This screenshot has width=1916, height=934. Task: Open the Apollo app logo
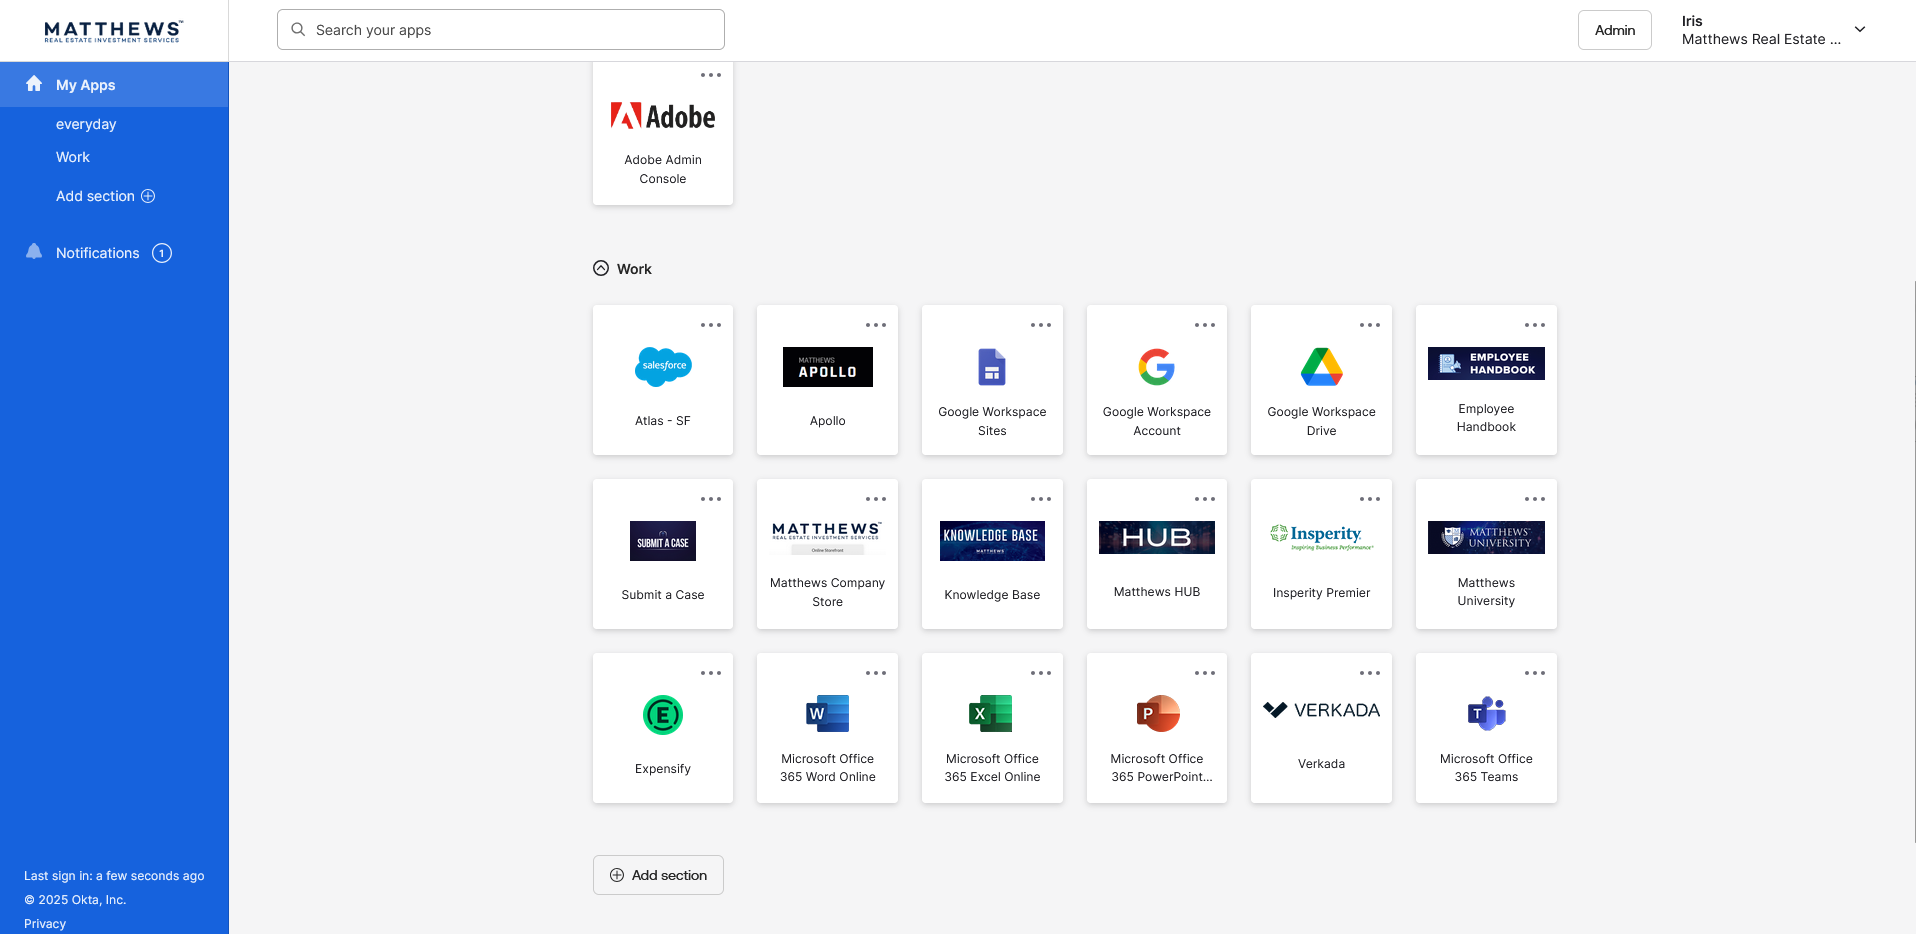pyautogui.click(x=827, y=367)
